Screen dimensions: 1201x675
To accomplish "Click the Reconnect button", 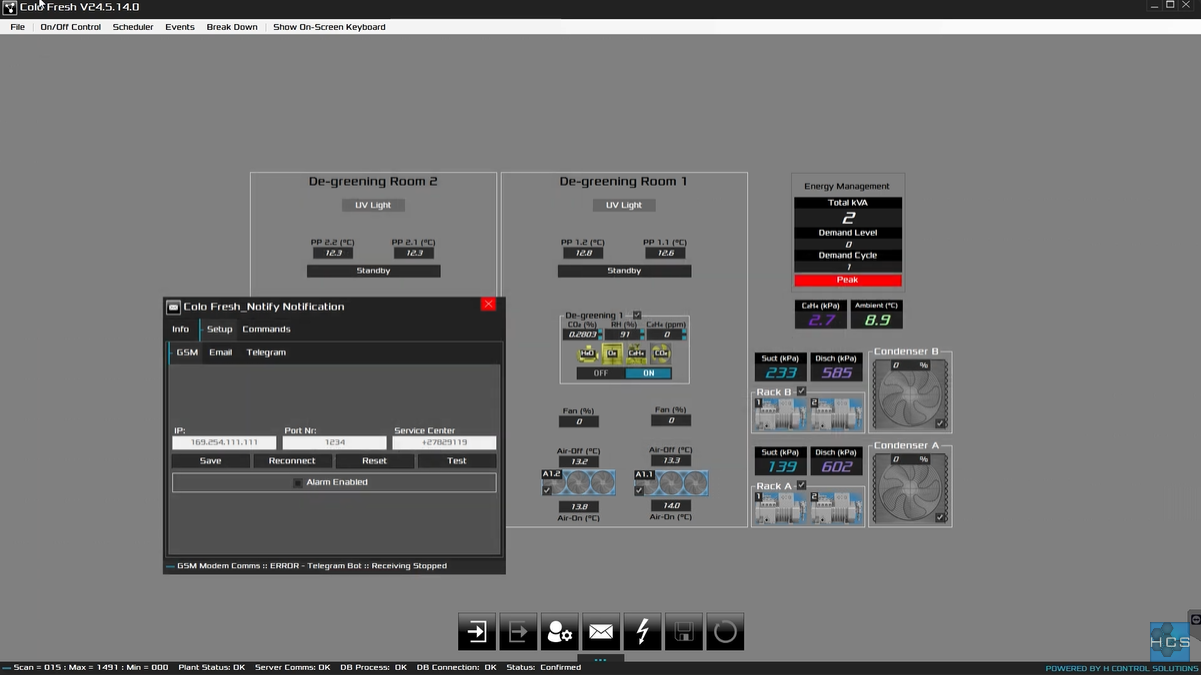I will tap(292, 461).
